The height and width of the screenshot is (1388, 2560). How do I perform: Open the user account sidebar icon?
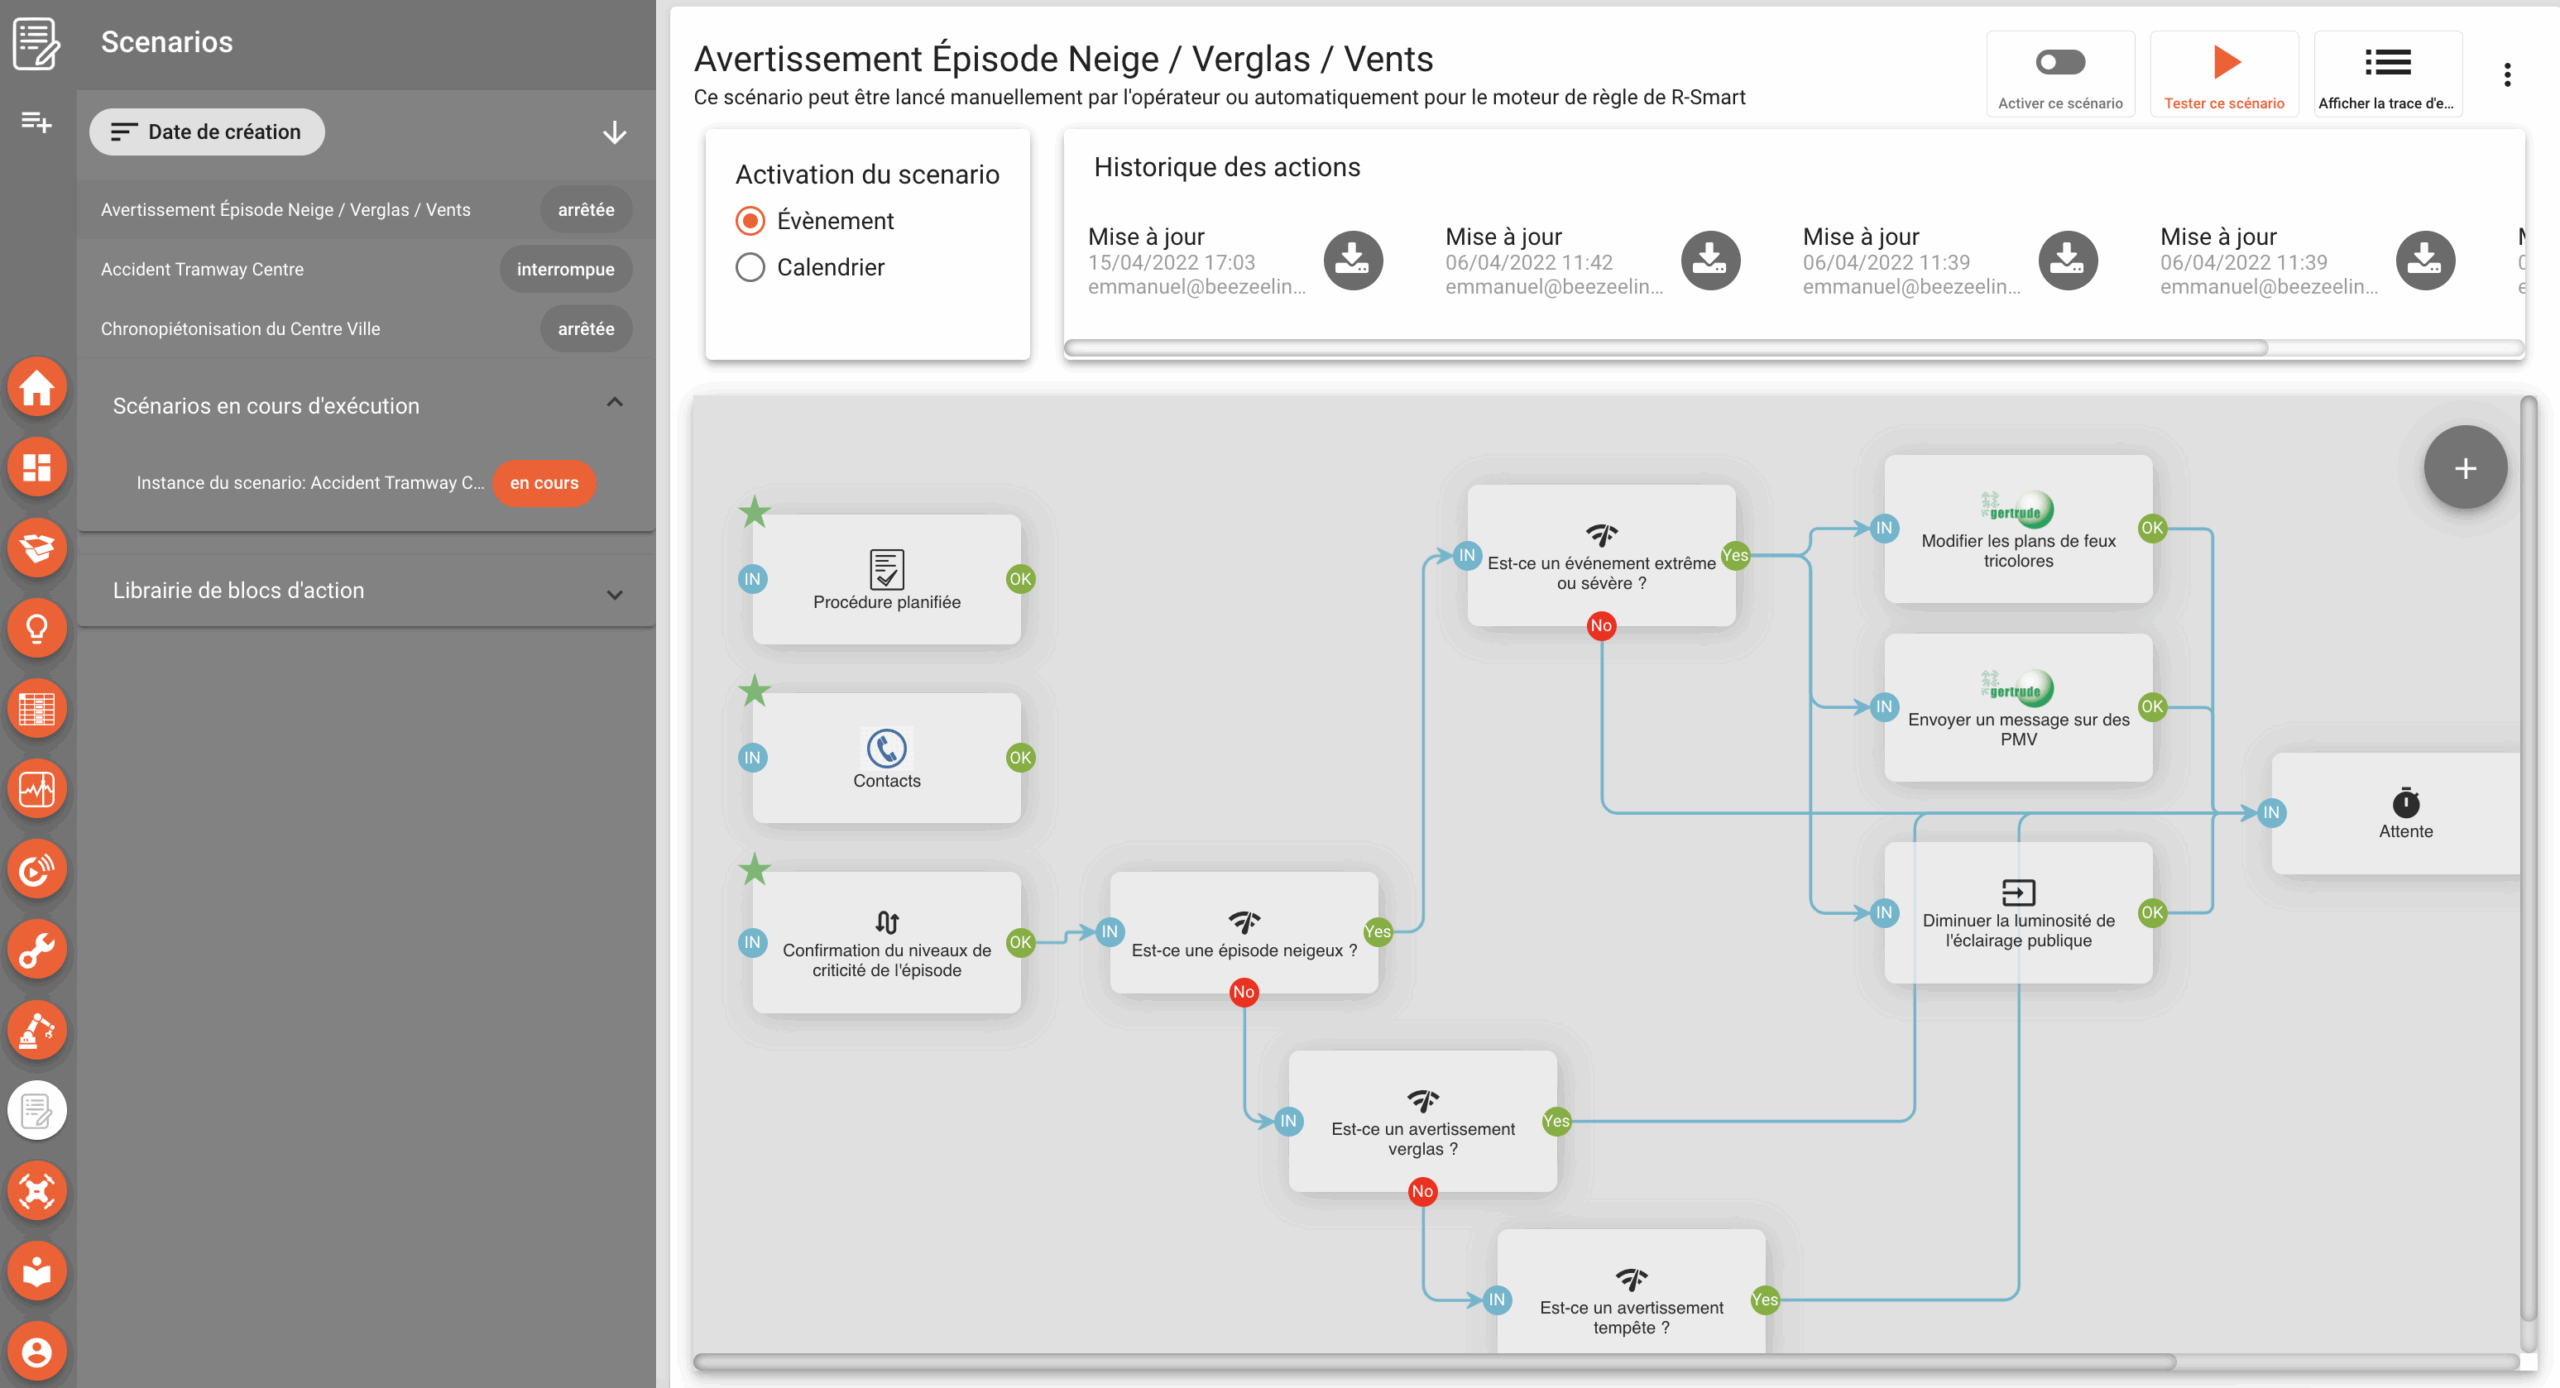[x=37, y=1352]
